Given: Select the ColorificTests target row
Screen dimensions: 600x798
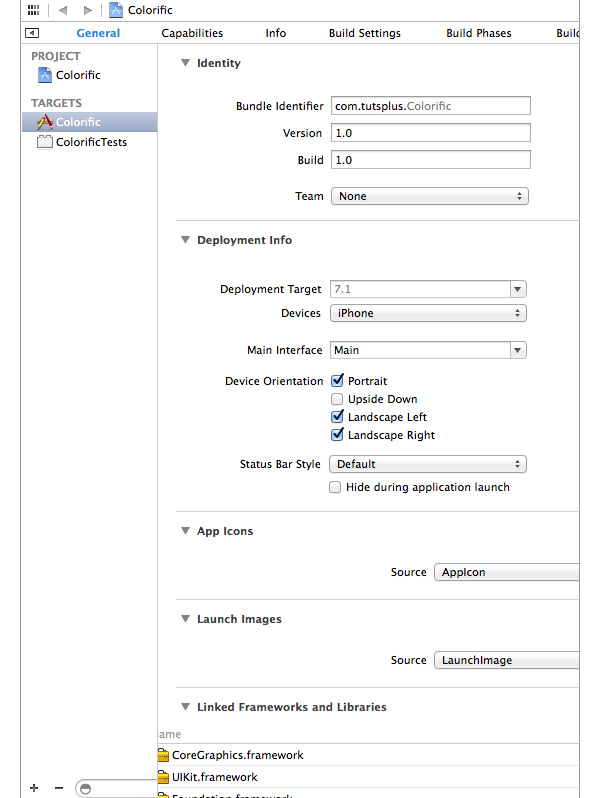Looking at the screenshot, I should tap(90, 142).
